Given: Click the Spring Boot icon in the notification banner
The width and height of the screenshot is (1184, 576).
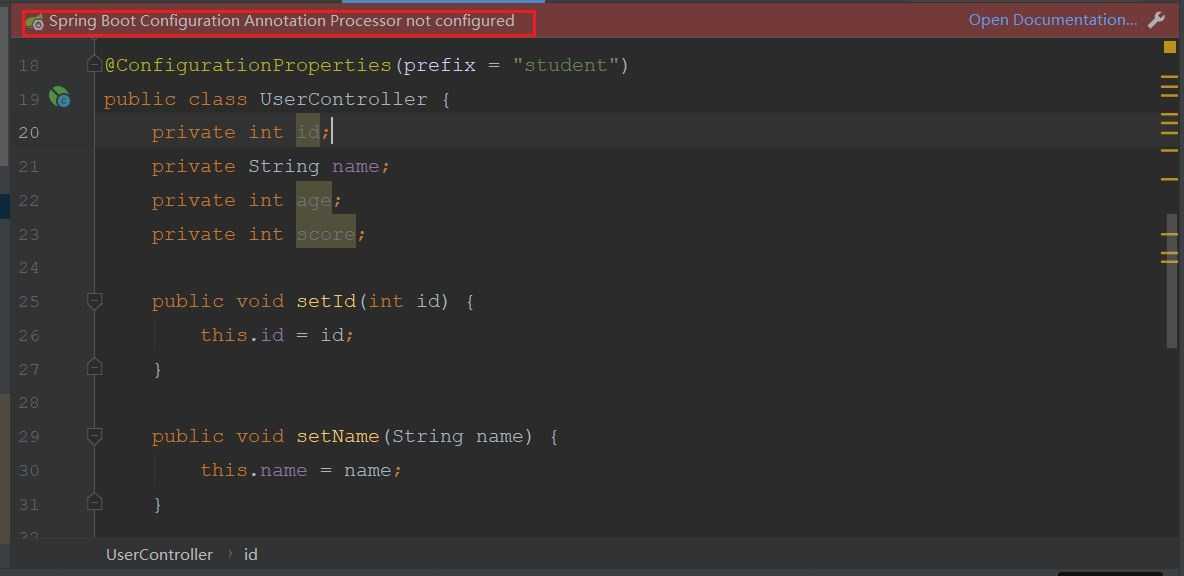Looking at the screenshot, I should coord(35,23).
